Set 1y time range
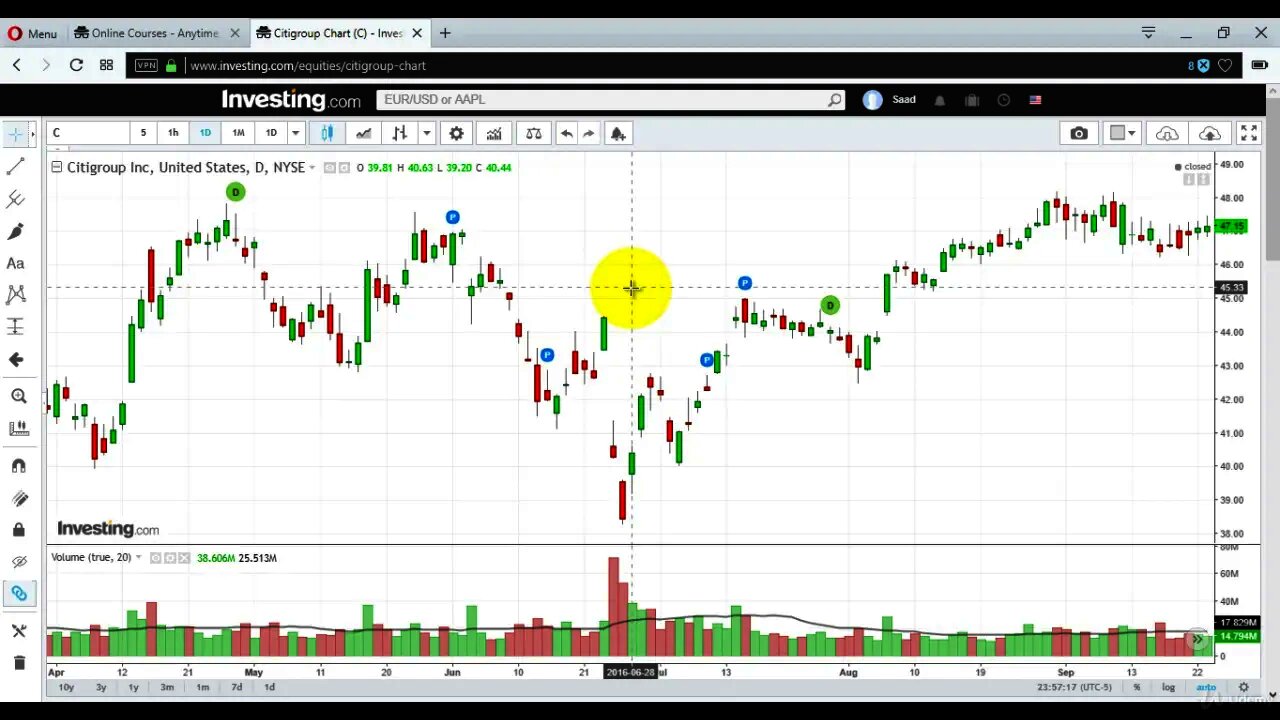 [x=133, y=687]
